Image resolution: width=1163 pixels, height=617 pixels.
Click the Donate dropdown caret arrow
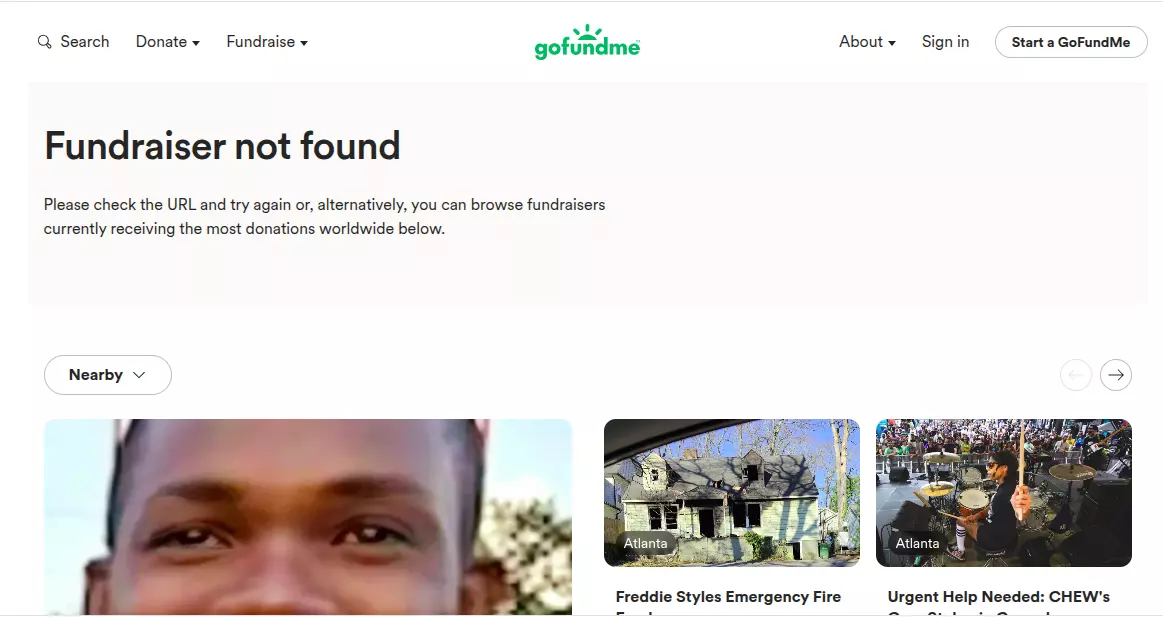196,43
